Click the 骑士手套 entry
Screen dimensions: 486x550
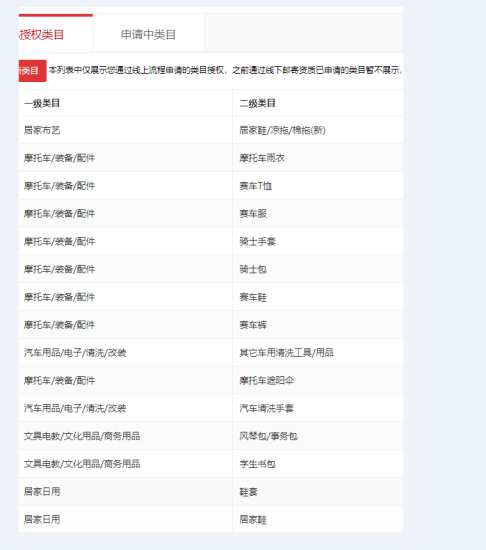tap(257, 241)
